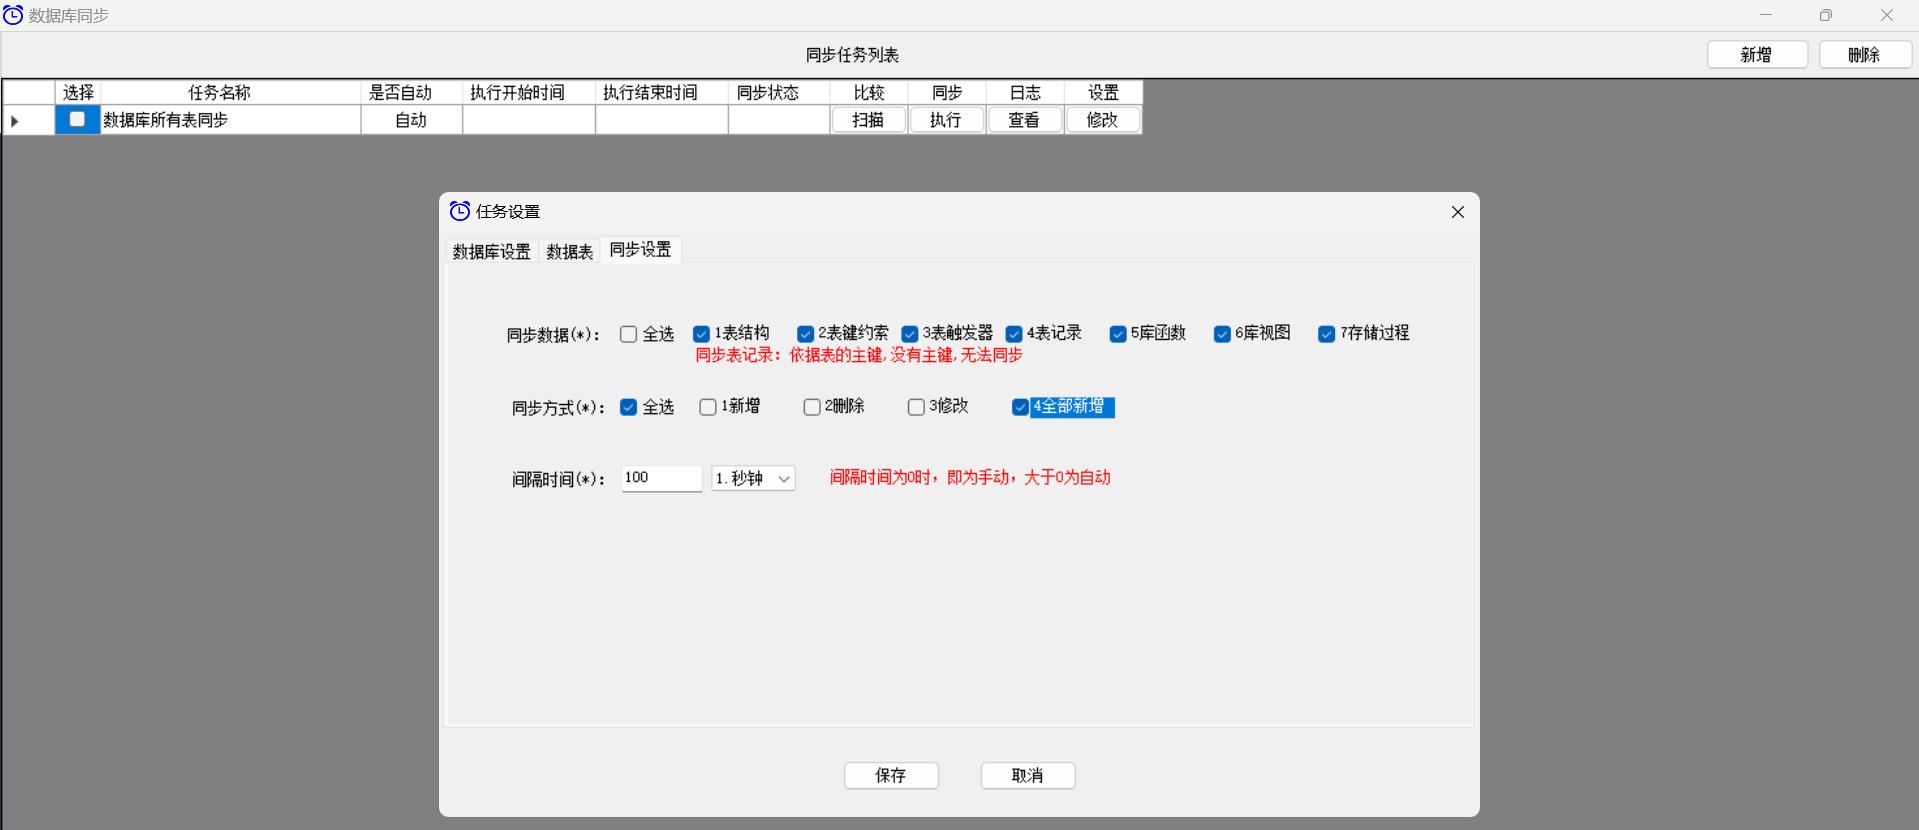Click the 任务设置 dialog clock icon
Screen dimensions: 1919x830
pyautogui.click(x=460, y=211)
